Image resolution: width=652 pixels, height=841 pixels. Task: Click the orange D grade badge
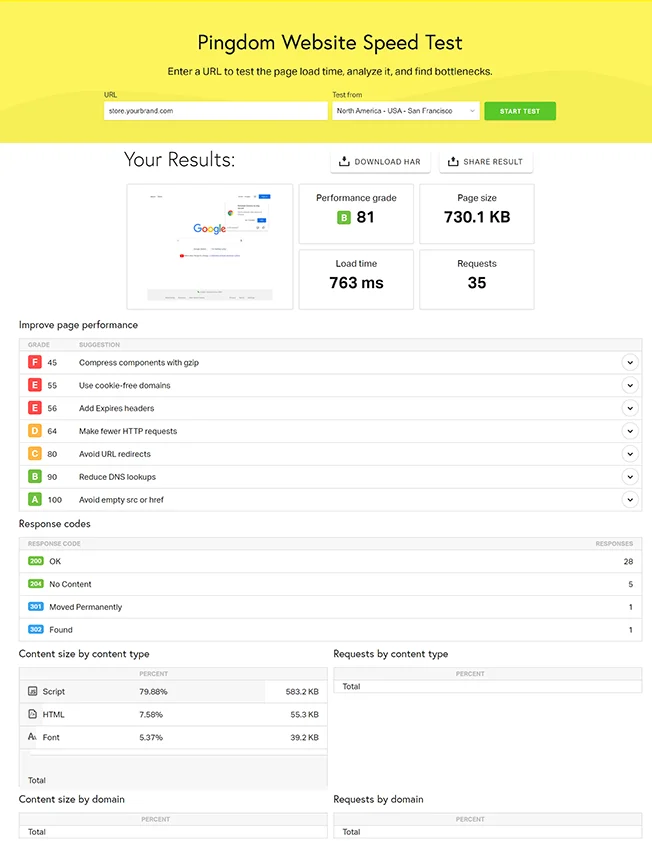(35, 431)
